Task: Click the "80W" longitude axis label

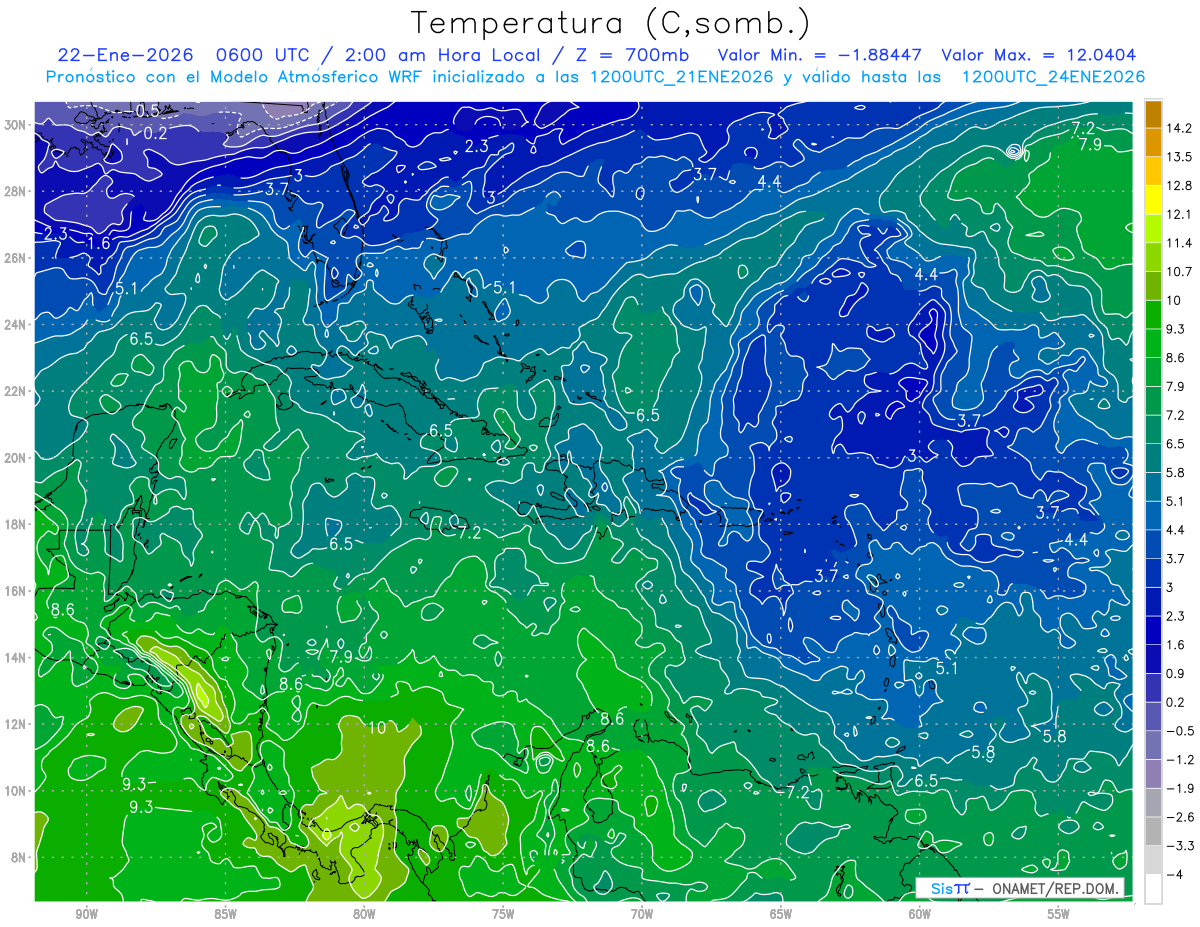Action: coord(364,914)
